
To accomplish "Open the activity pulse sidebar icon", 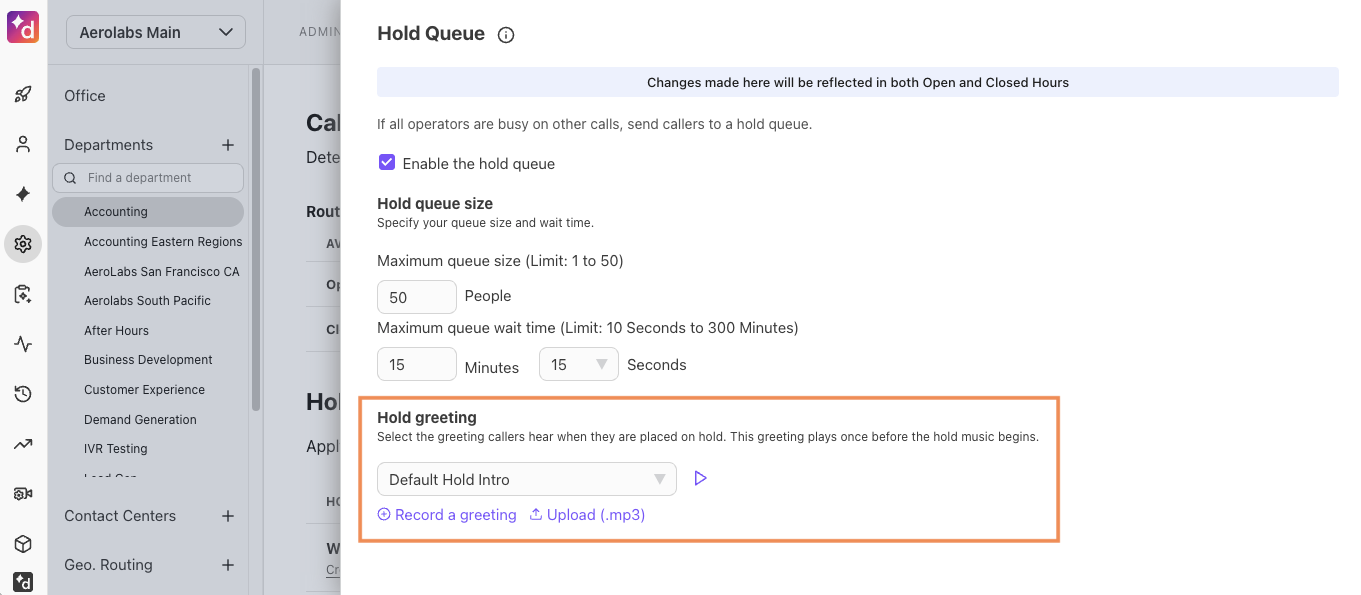I will pyautogui.click(x=23, y=345).
